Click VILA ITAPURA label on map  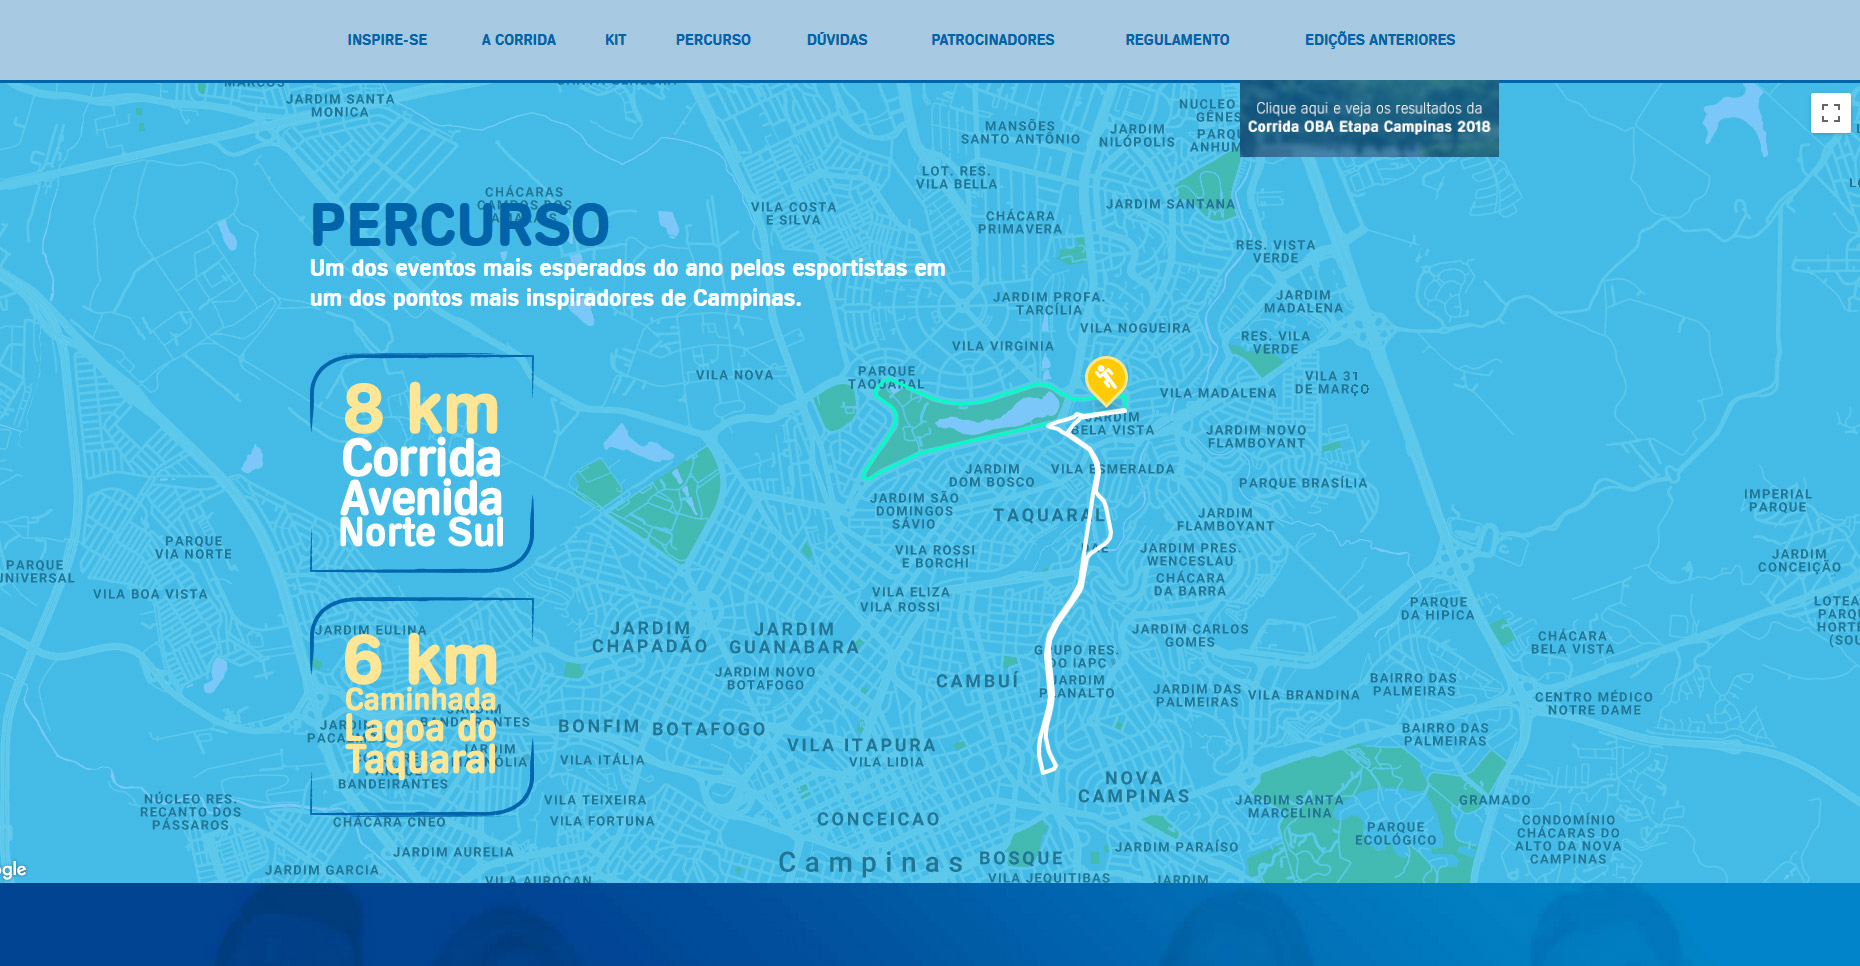[x=861, y=745]
